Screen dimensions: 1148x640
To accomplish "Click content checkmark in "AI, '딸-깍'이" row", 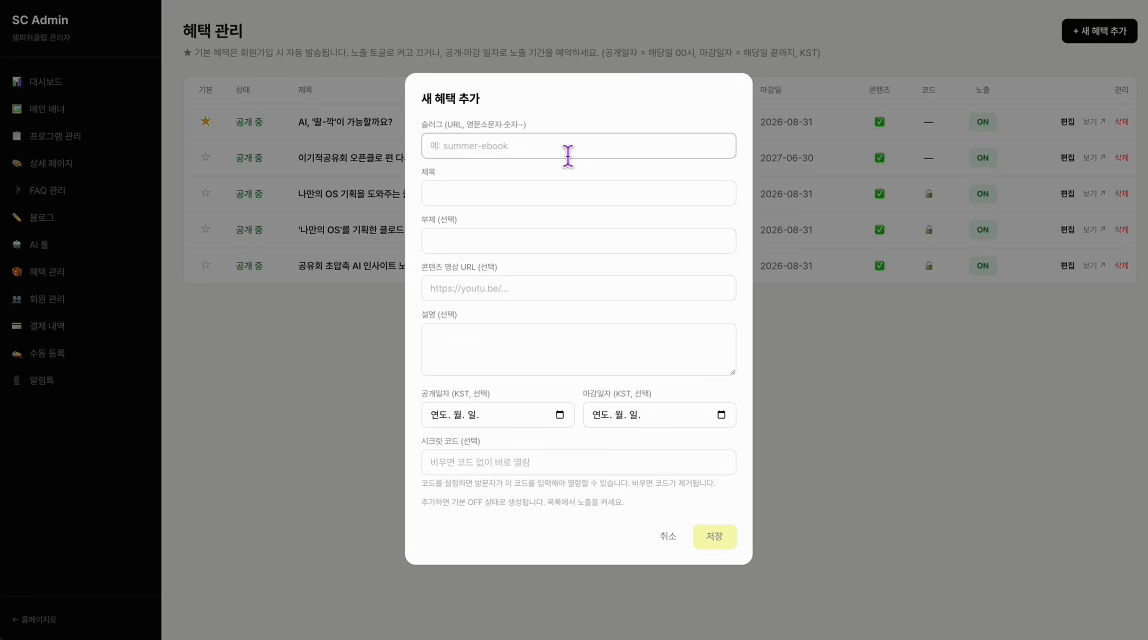I will (x=879, y=122).
